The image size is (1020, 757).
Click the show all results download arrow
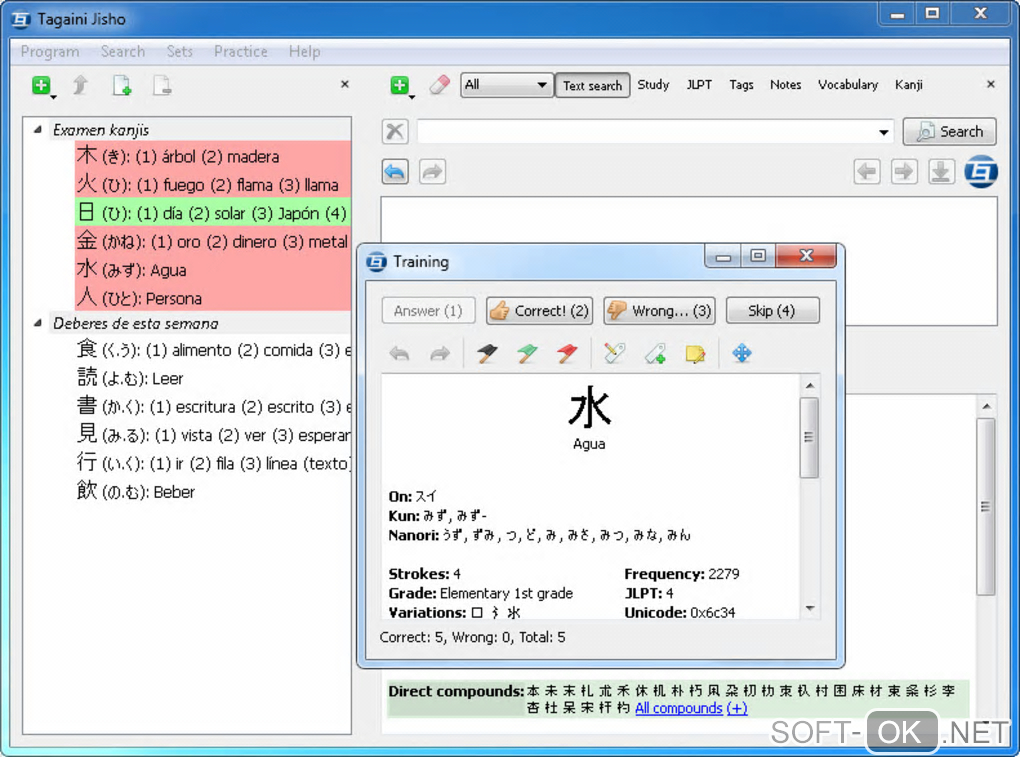tap(941, 172)
